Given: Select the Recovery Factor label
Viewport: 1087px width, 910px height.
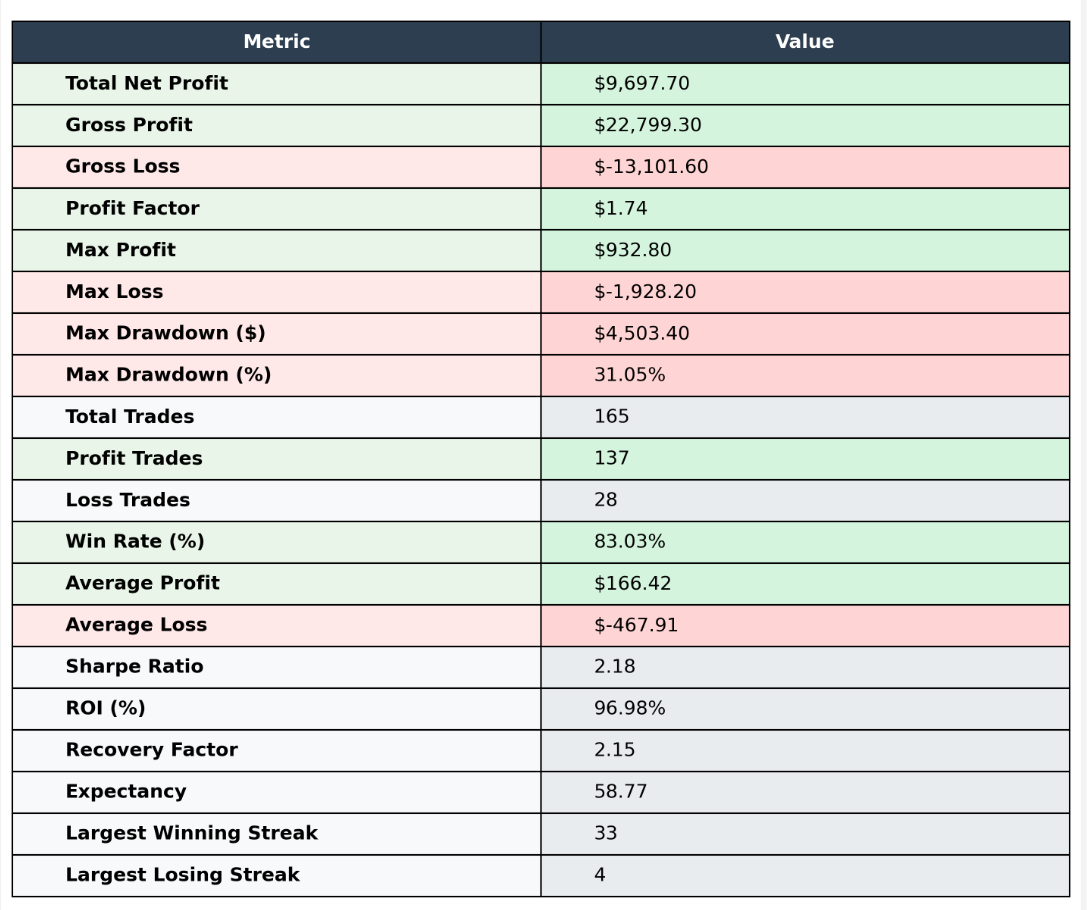Looking at the screenshot, I should [151, 750].
